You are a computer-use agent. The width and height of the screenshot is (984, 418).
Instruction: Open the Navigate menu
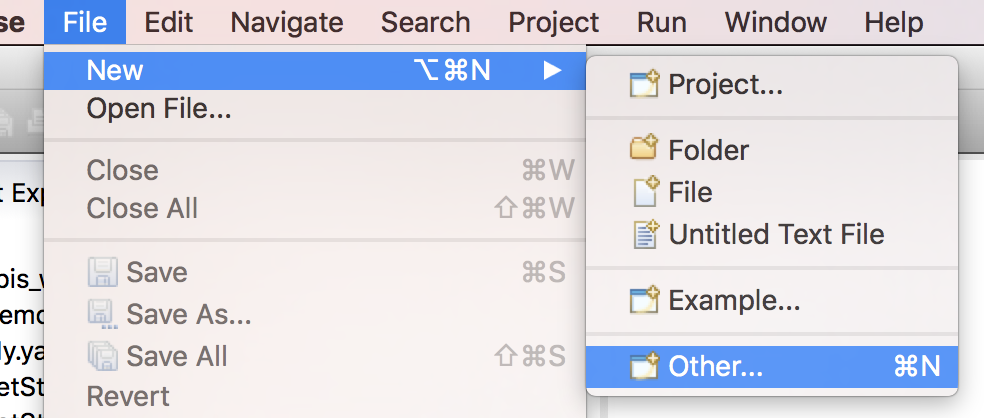286,22
